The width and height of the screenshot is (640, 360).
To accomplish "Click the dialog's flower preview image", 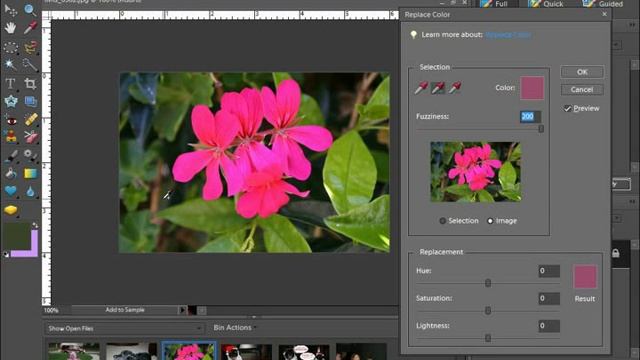I will click(x=476, y=172).
